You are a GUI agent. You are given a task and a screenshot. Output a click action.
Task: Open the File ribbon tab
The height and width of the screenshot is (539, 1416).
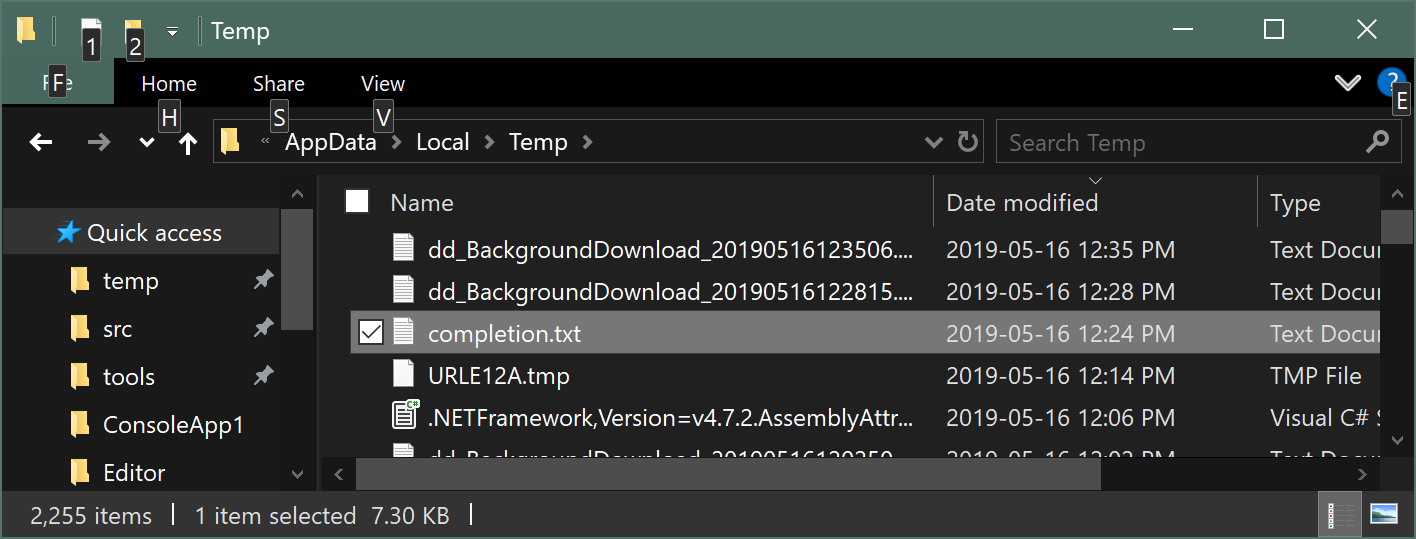[58, 83]
